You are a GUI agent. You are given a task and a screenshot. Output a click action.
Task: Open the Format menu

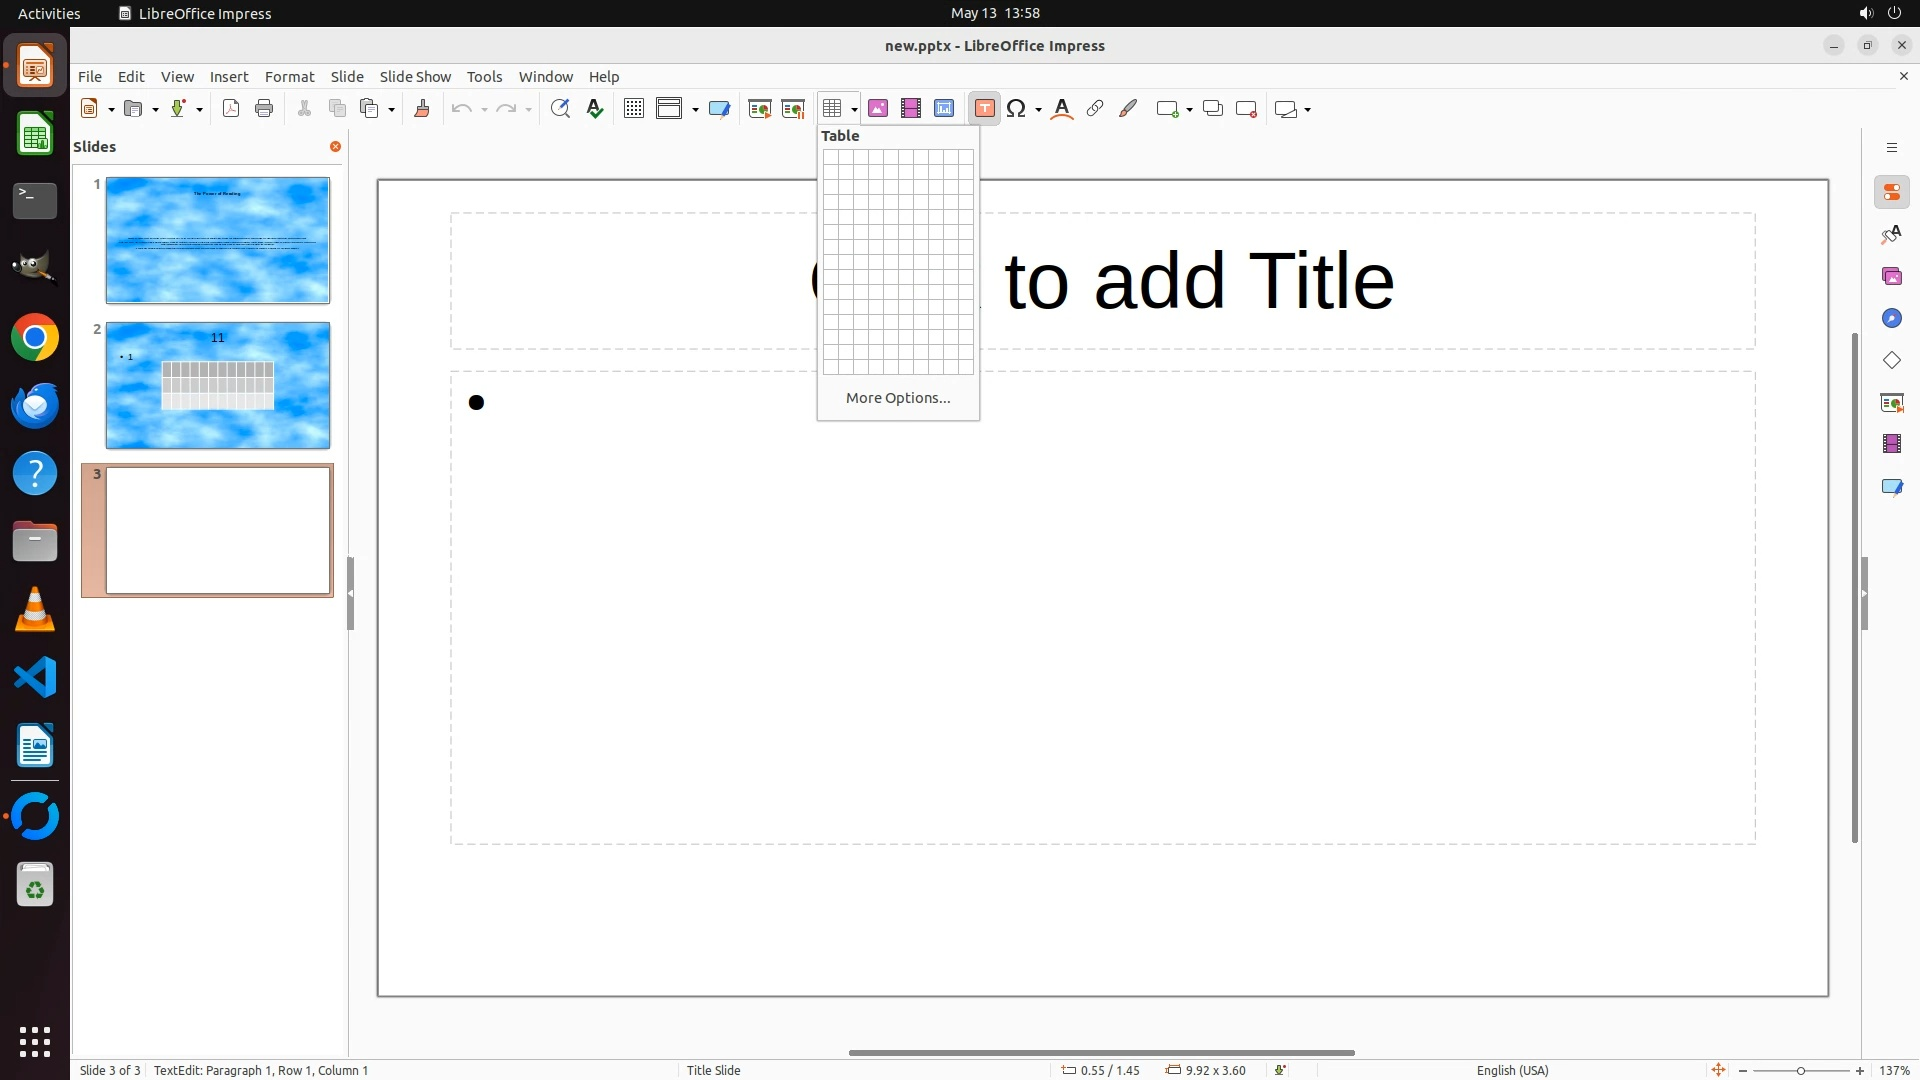pos(289,77)
